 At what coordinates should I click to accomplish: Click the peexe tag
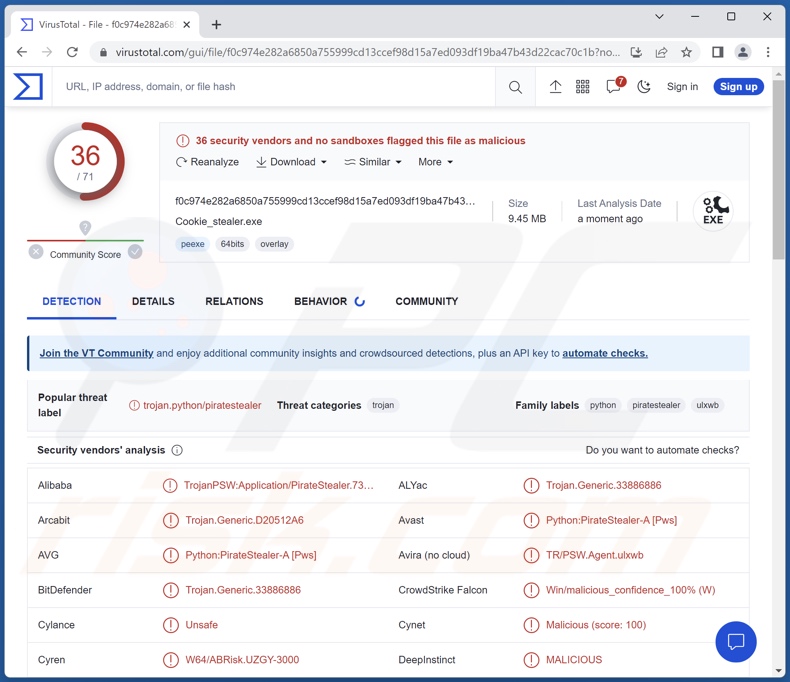coord(192,244)
